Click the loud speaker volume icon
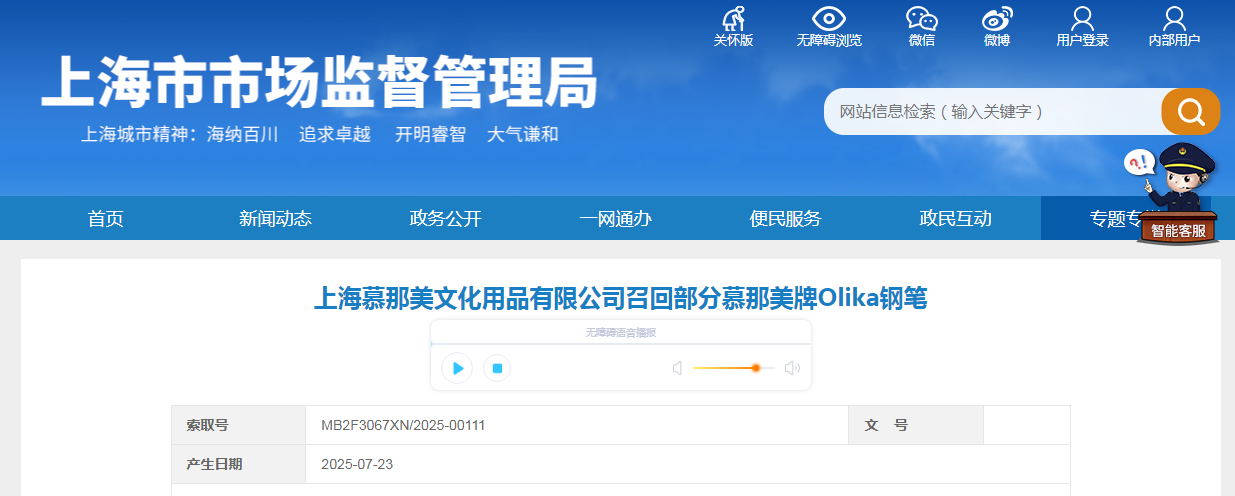The width and height of the screenshot is (1235, 496). click(792, 368)
